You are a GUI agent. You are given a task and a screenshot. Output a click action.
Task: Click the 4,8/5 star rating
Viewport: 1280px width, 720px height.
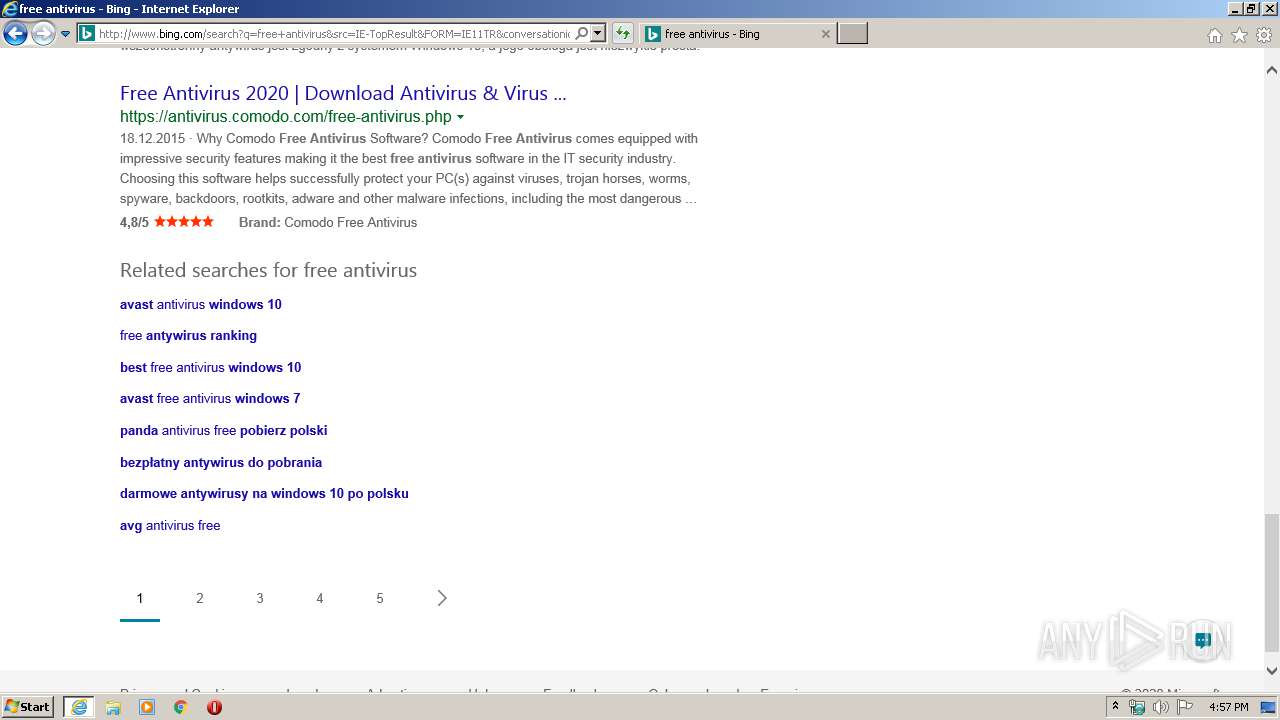click(167, 222)
